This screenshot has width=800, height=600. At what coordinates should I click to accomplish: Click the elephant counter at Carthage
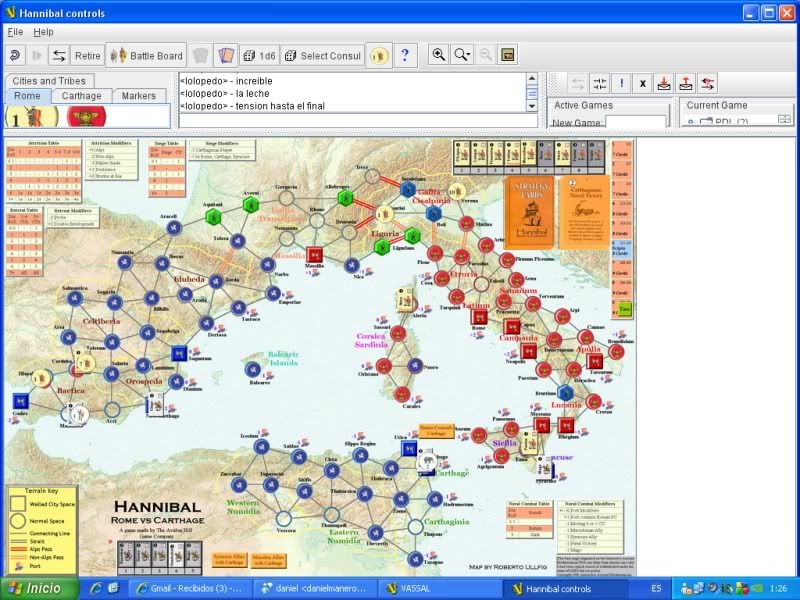pos(427,461)
